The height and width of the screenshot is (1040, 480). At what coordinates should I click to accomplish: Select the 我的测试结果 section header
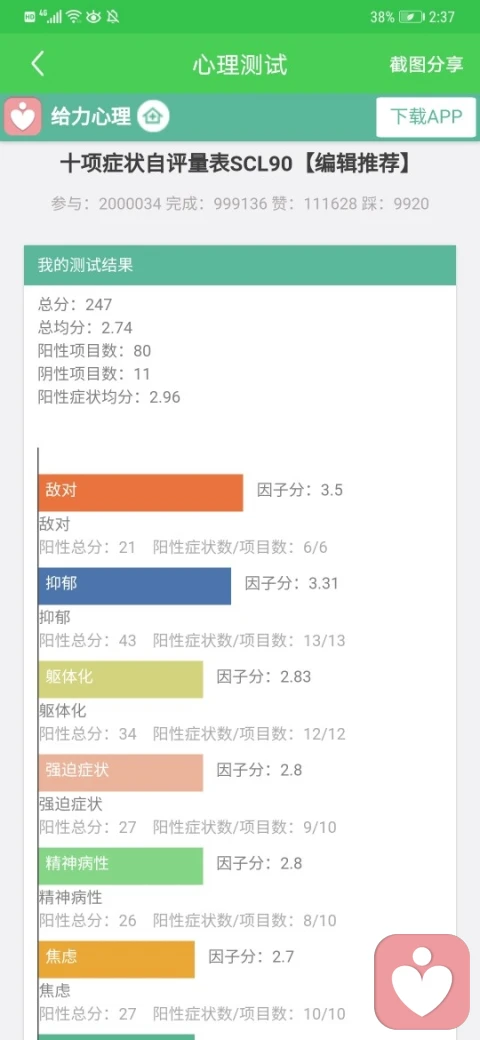(x=240, y=265)
